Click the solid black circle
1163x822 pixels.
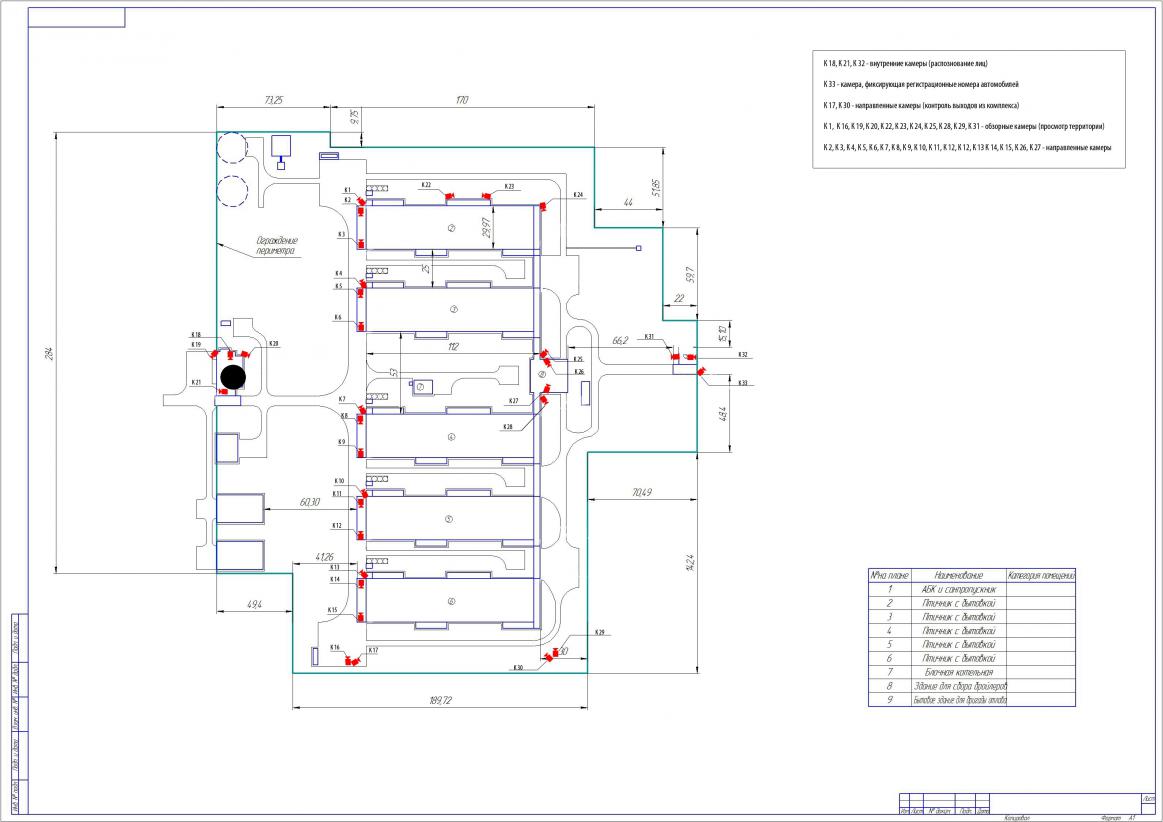pyautogui.click(x=232, y=376)
